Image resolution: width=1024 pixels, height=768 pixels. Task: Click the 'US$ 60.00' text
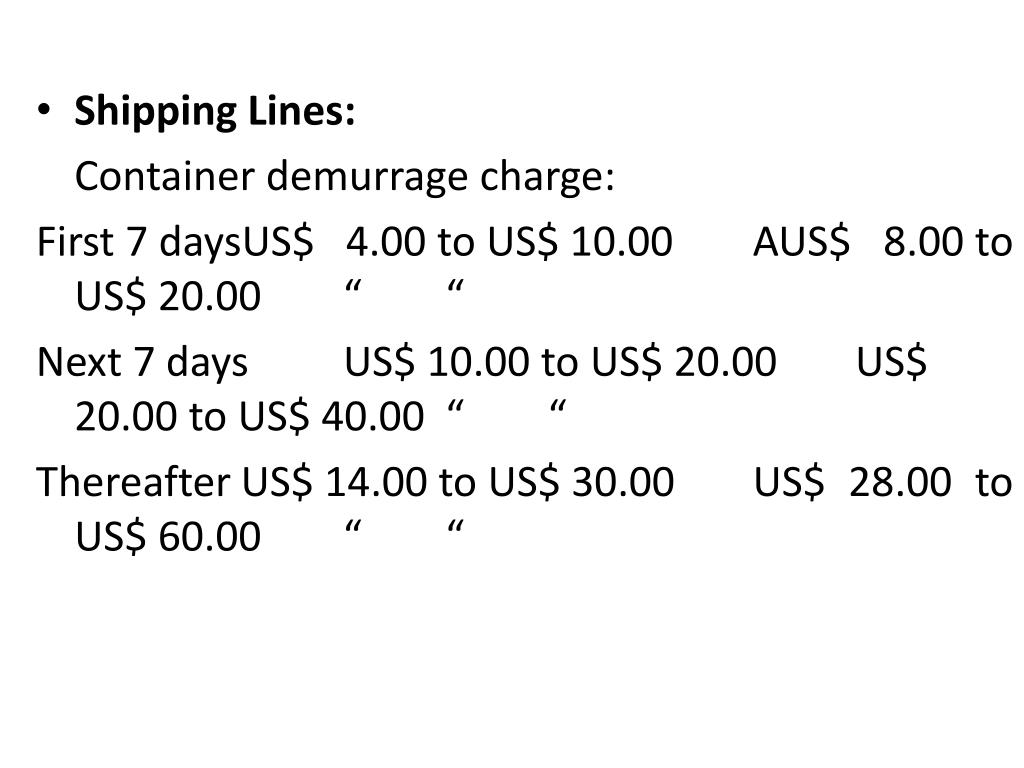168,537
